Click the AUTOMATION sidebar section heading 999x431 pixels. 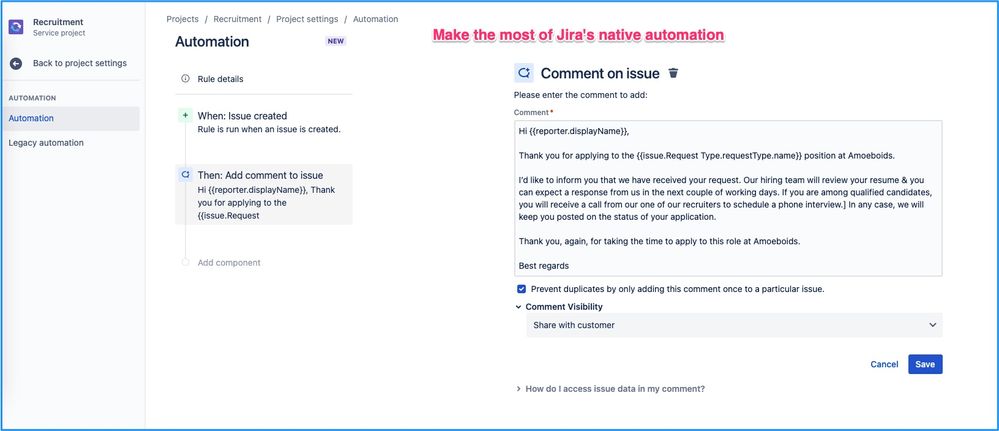(32, 98)
